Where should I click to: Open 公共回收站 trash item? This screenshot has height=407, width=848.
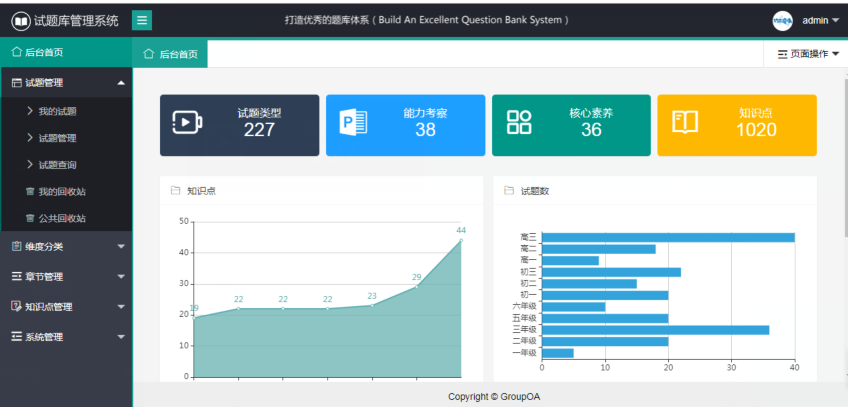tap(60, 218)
